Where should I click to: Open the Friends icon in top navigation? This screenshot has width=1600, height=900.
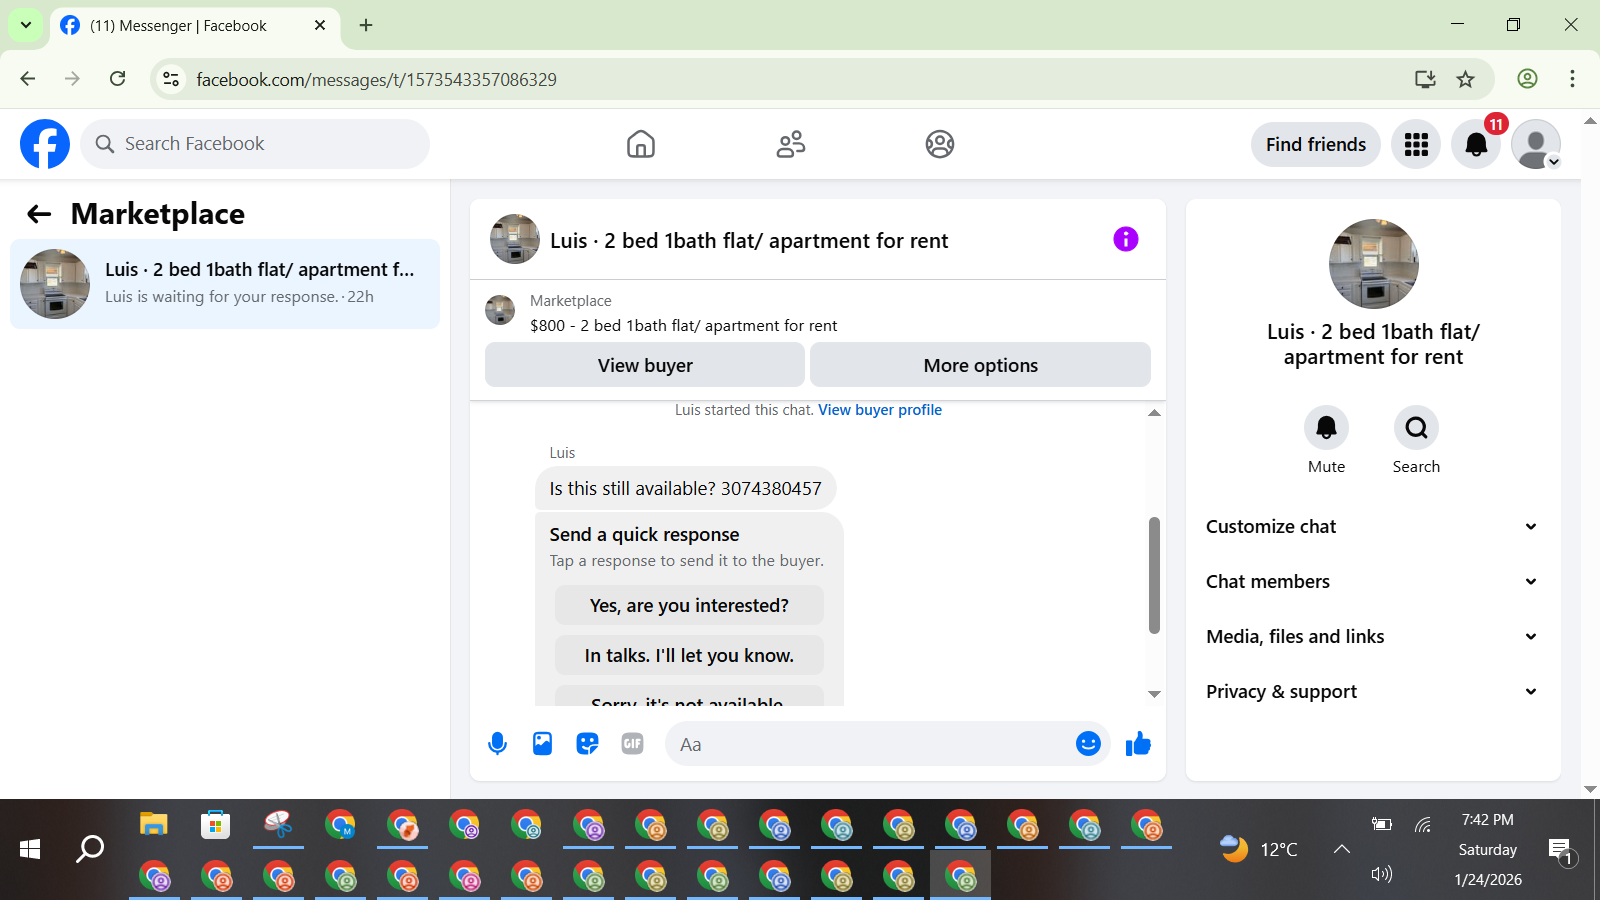pos(791,144)
